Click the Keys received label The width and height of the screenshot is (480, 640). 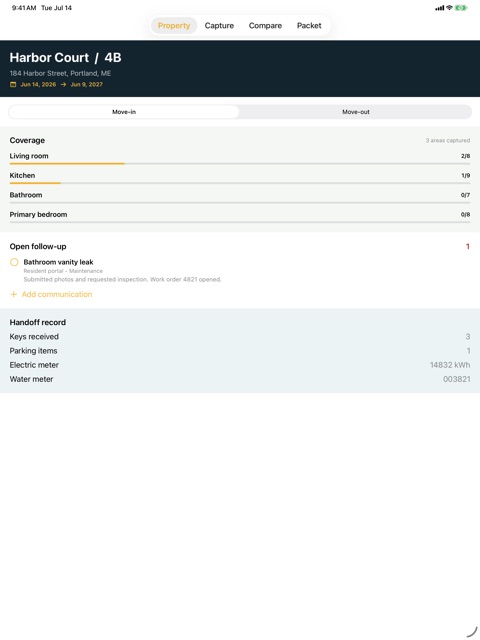click(x=34, y=337)
